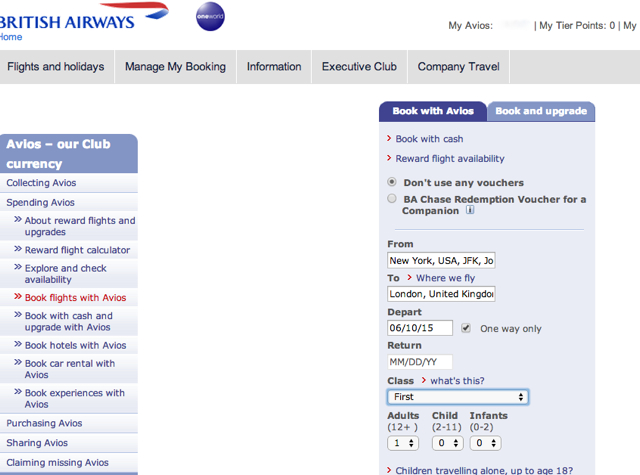
Task: Open info icon next to Companion voucher
Action: 470,210
